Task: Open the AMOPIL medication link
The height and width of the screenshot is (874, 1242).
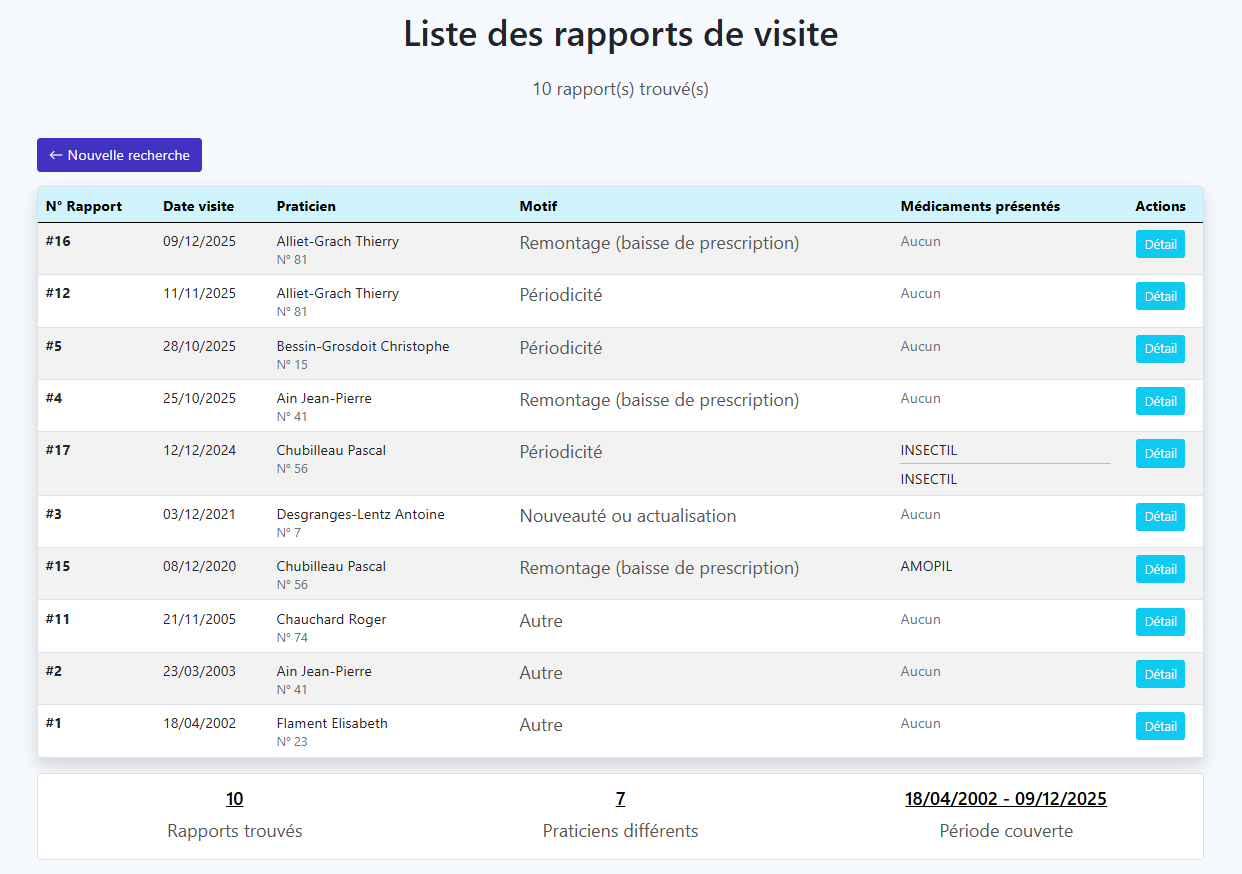Action: pos(925,566)
